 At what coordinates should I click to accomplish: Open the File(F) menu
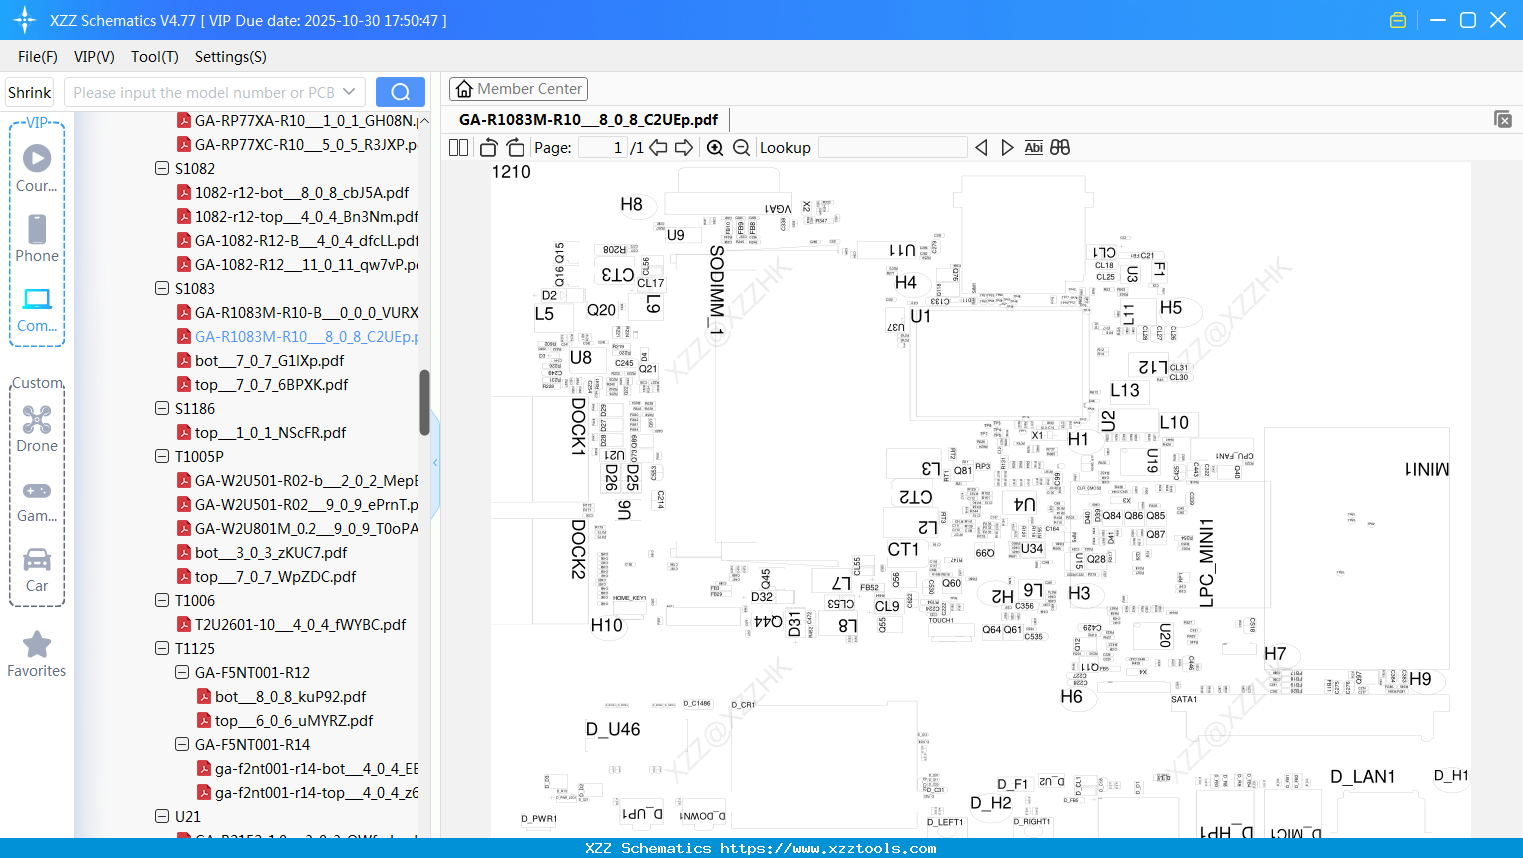click(38, 57)
